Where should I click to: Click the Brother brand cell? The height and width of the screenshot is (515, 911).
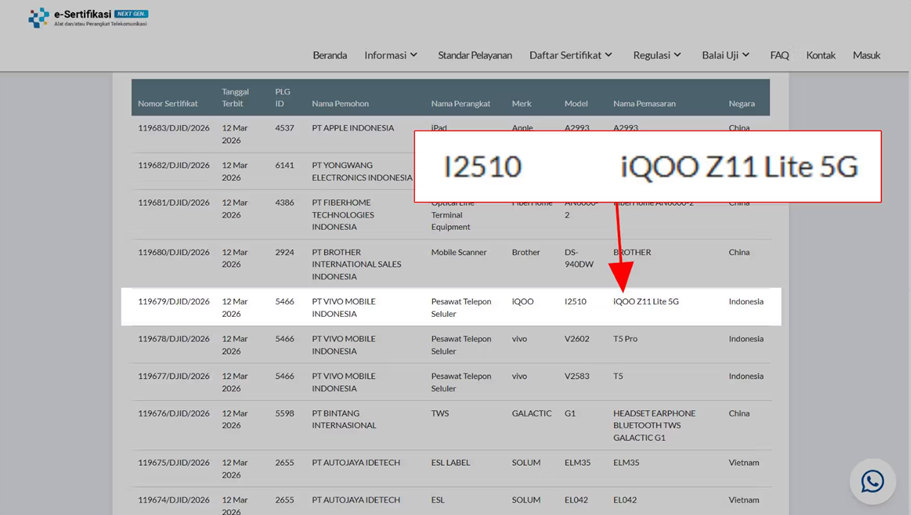tap(526, 252)
